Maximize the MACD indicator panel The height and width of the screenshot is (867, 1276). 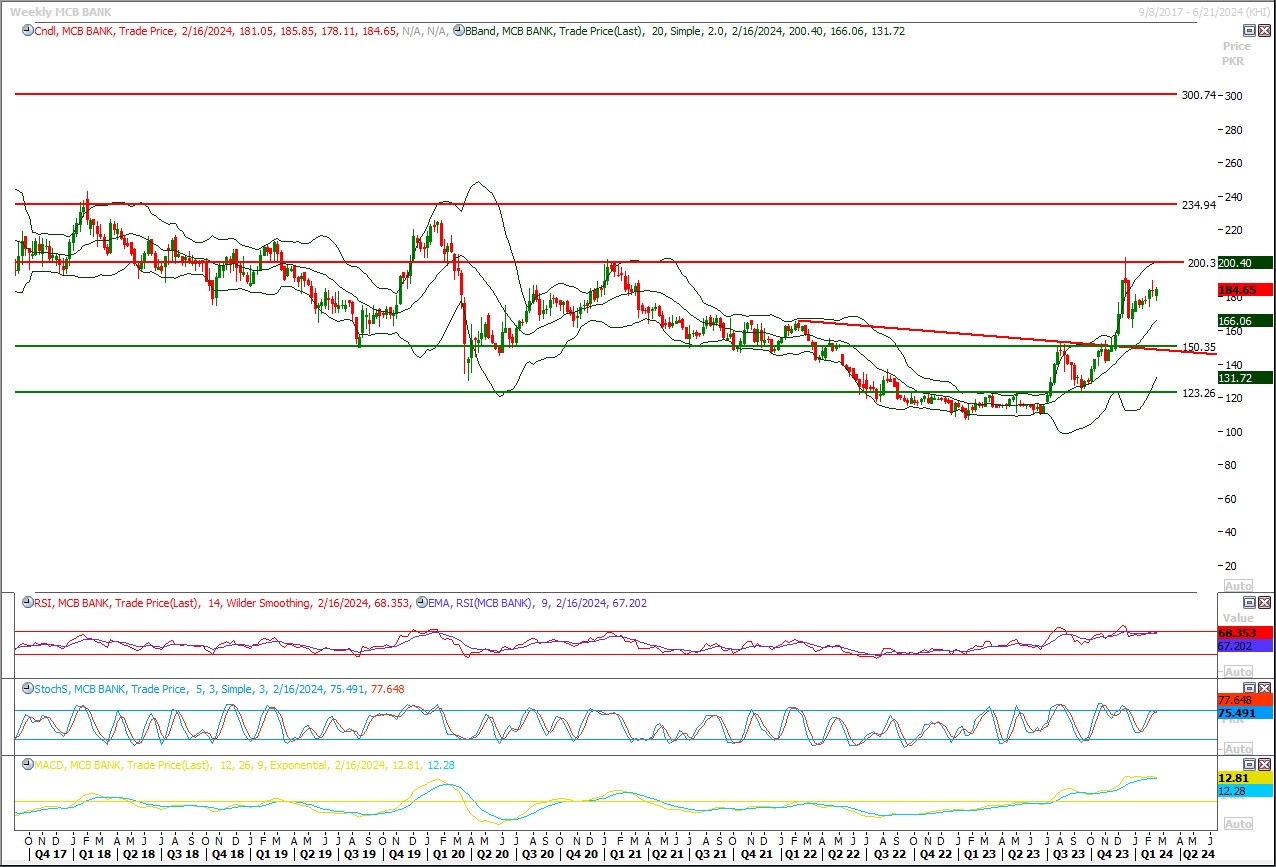click(1249, 764)
